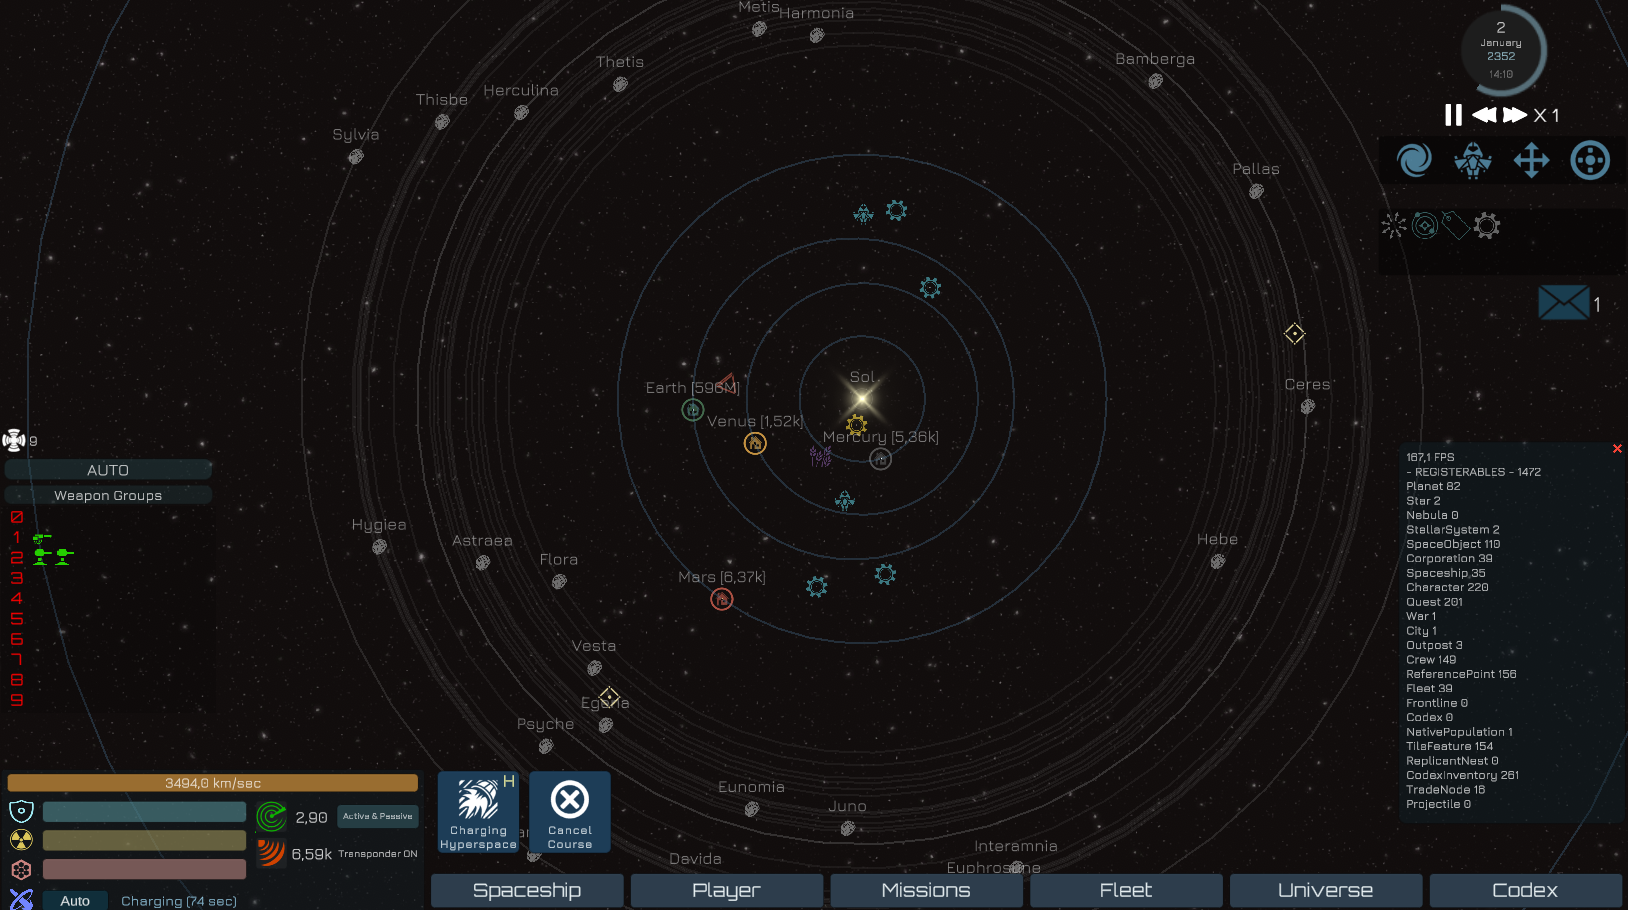Click the yellow energy level bar
The image size is (1628, 910).
(144, 840)
